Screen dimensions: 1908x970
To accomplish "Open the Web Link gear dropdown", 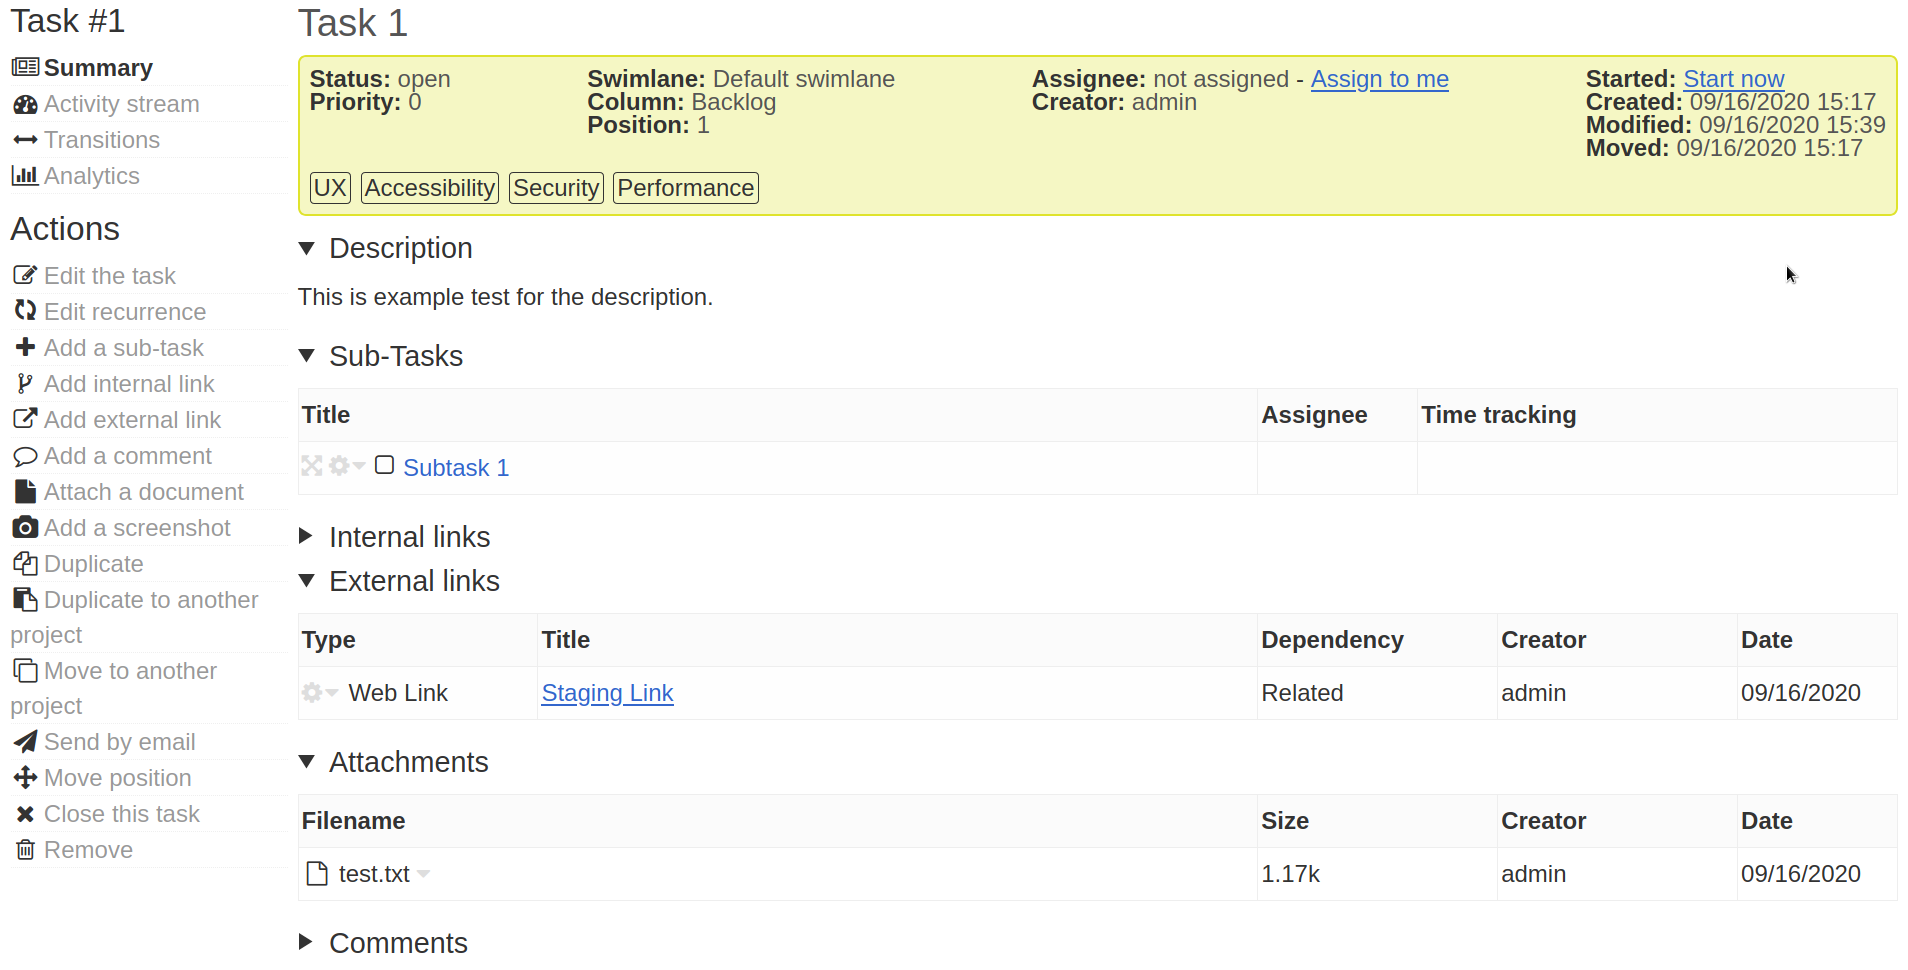I will [x=319, y=692].
